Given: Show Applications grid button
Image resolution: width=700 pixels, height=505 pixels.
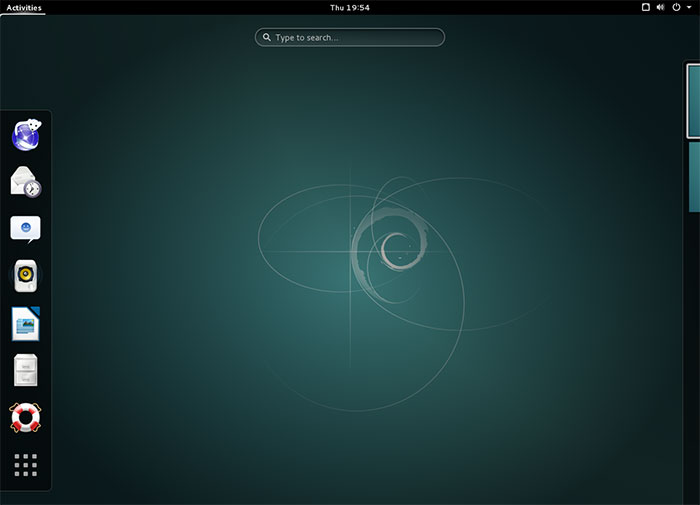Looking at the screenshot, I should pyautogui.click(x=26, y=464).
